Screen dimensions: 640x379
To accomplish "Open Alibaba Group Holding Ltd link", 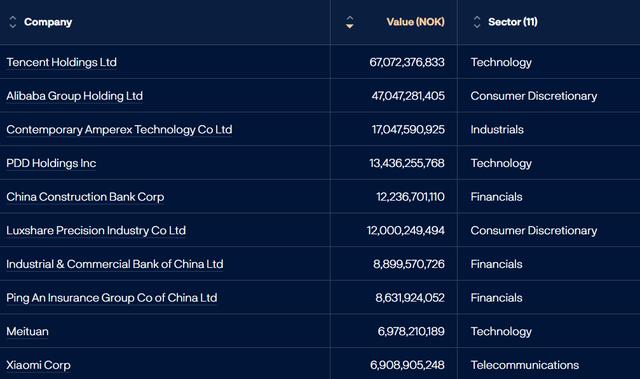I will [x=74, y=96].
